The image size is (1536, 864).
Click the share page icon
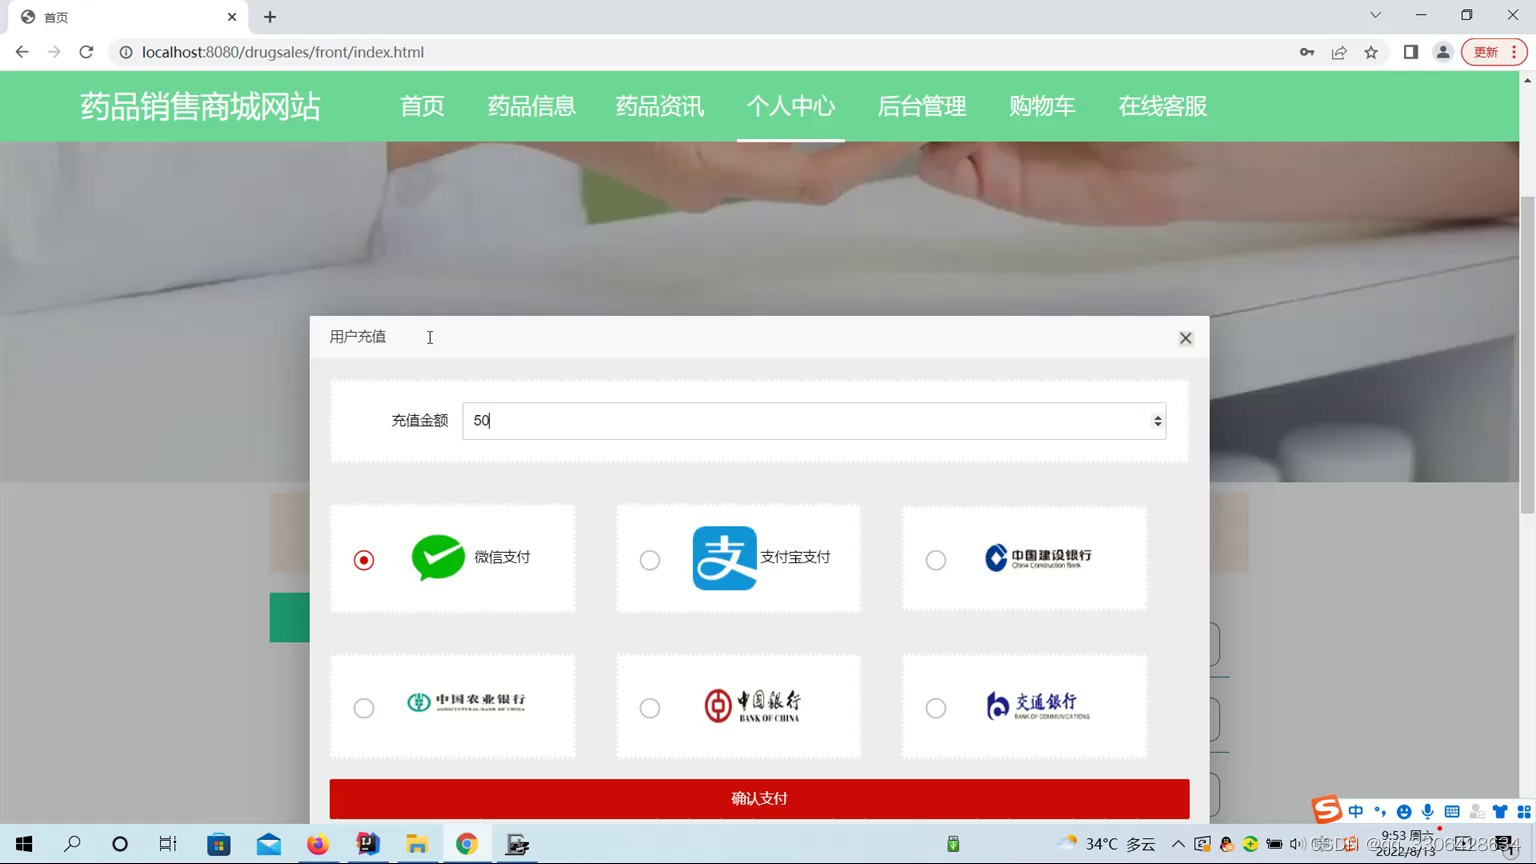[x=1339, y=52]
